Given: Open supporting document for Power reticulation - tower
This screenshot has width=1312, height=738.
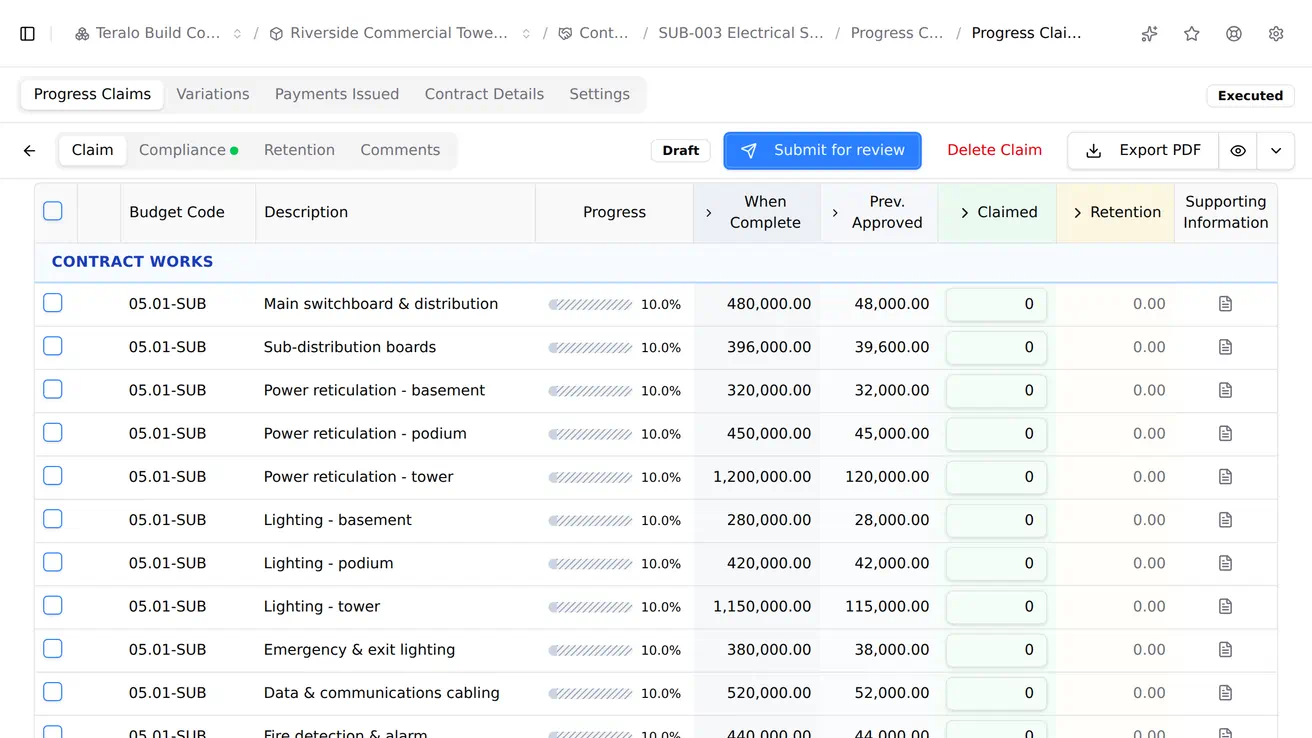Looking at the screenshot, I should pos(1226,477).
